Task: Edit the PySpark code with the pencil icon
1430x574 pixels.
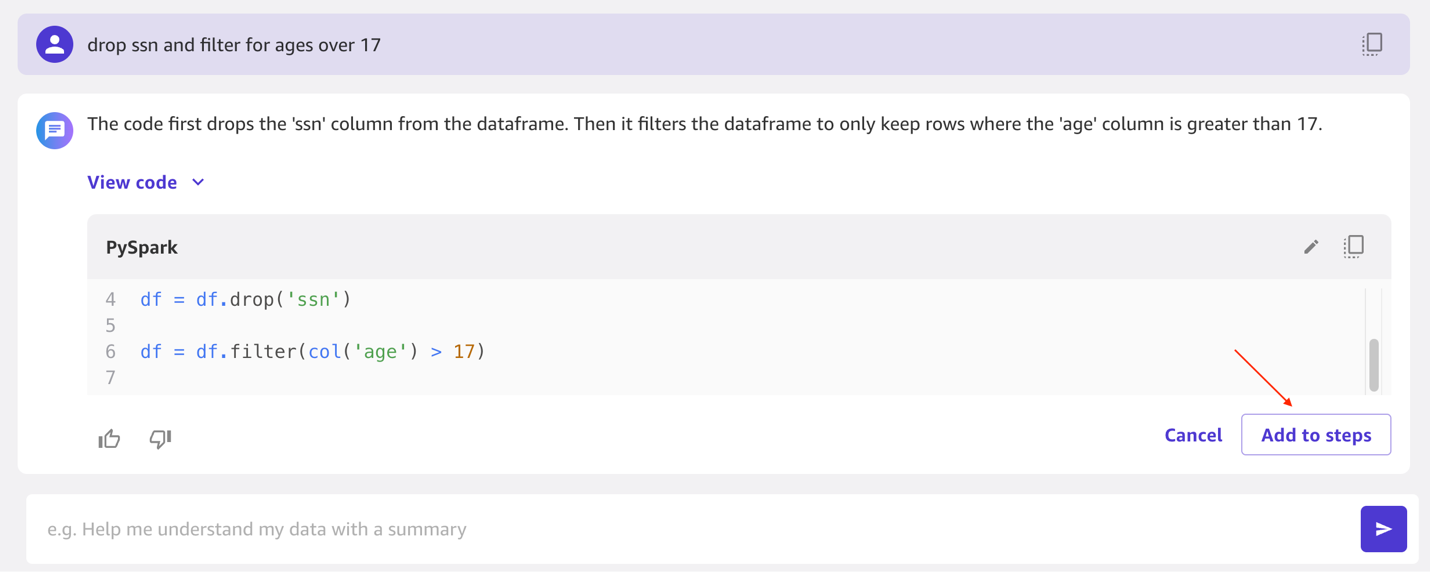Action: point(1311,247)
